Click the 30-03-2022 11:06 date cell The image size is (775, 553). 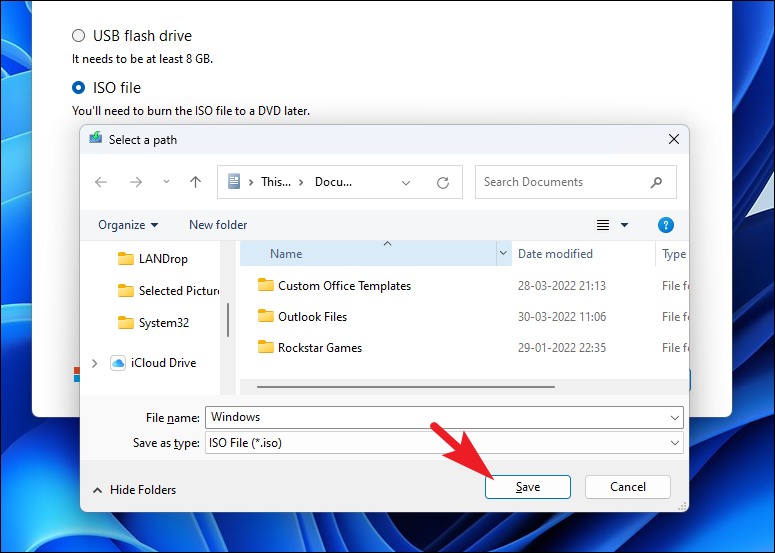pyautogui.click(x=562, y=317)
